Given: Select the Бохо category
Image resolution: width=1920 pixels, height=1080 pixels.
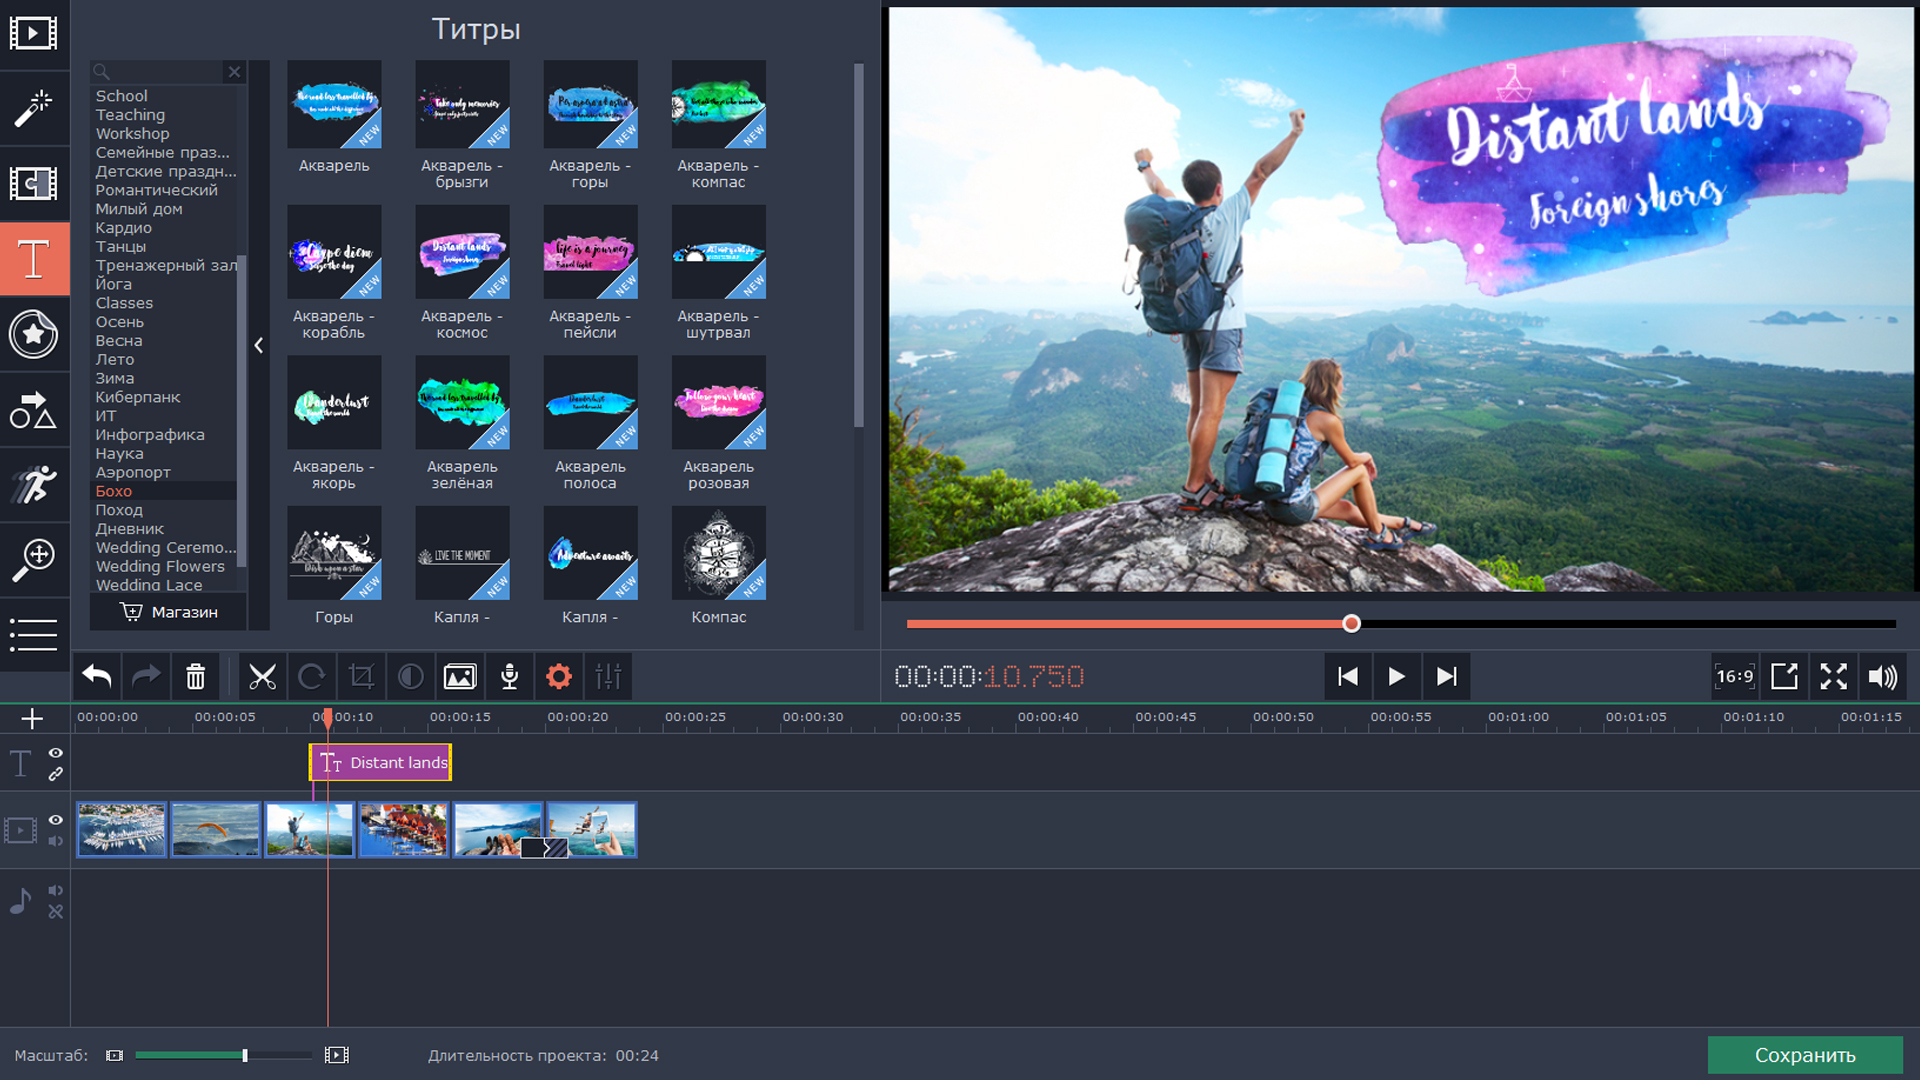Looking at the screenshot, I should 114,491.
